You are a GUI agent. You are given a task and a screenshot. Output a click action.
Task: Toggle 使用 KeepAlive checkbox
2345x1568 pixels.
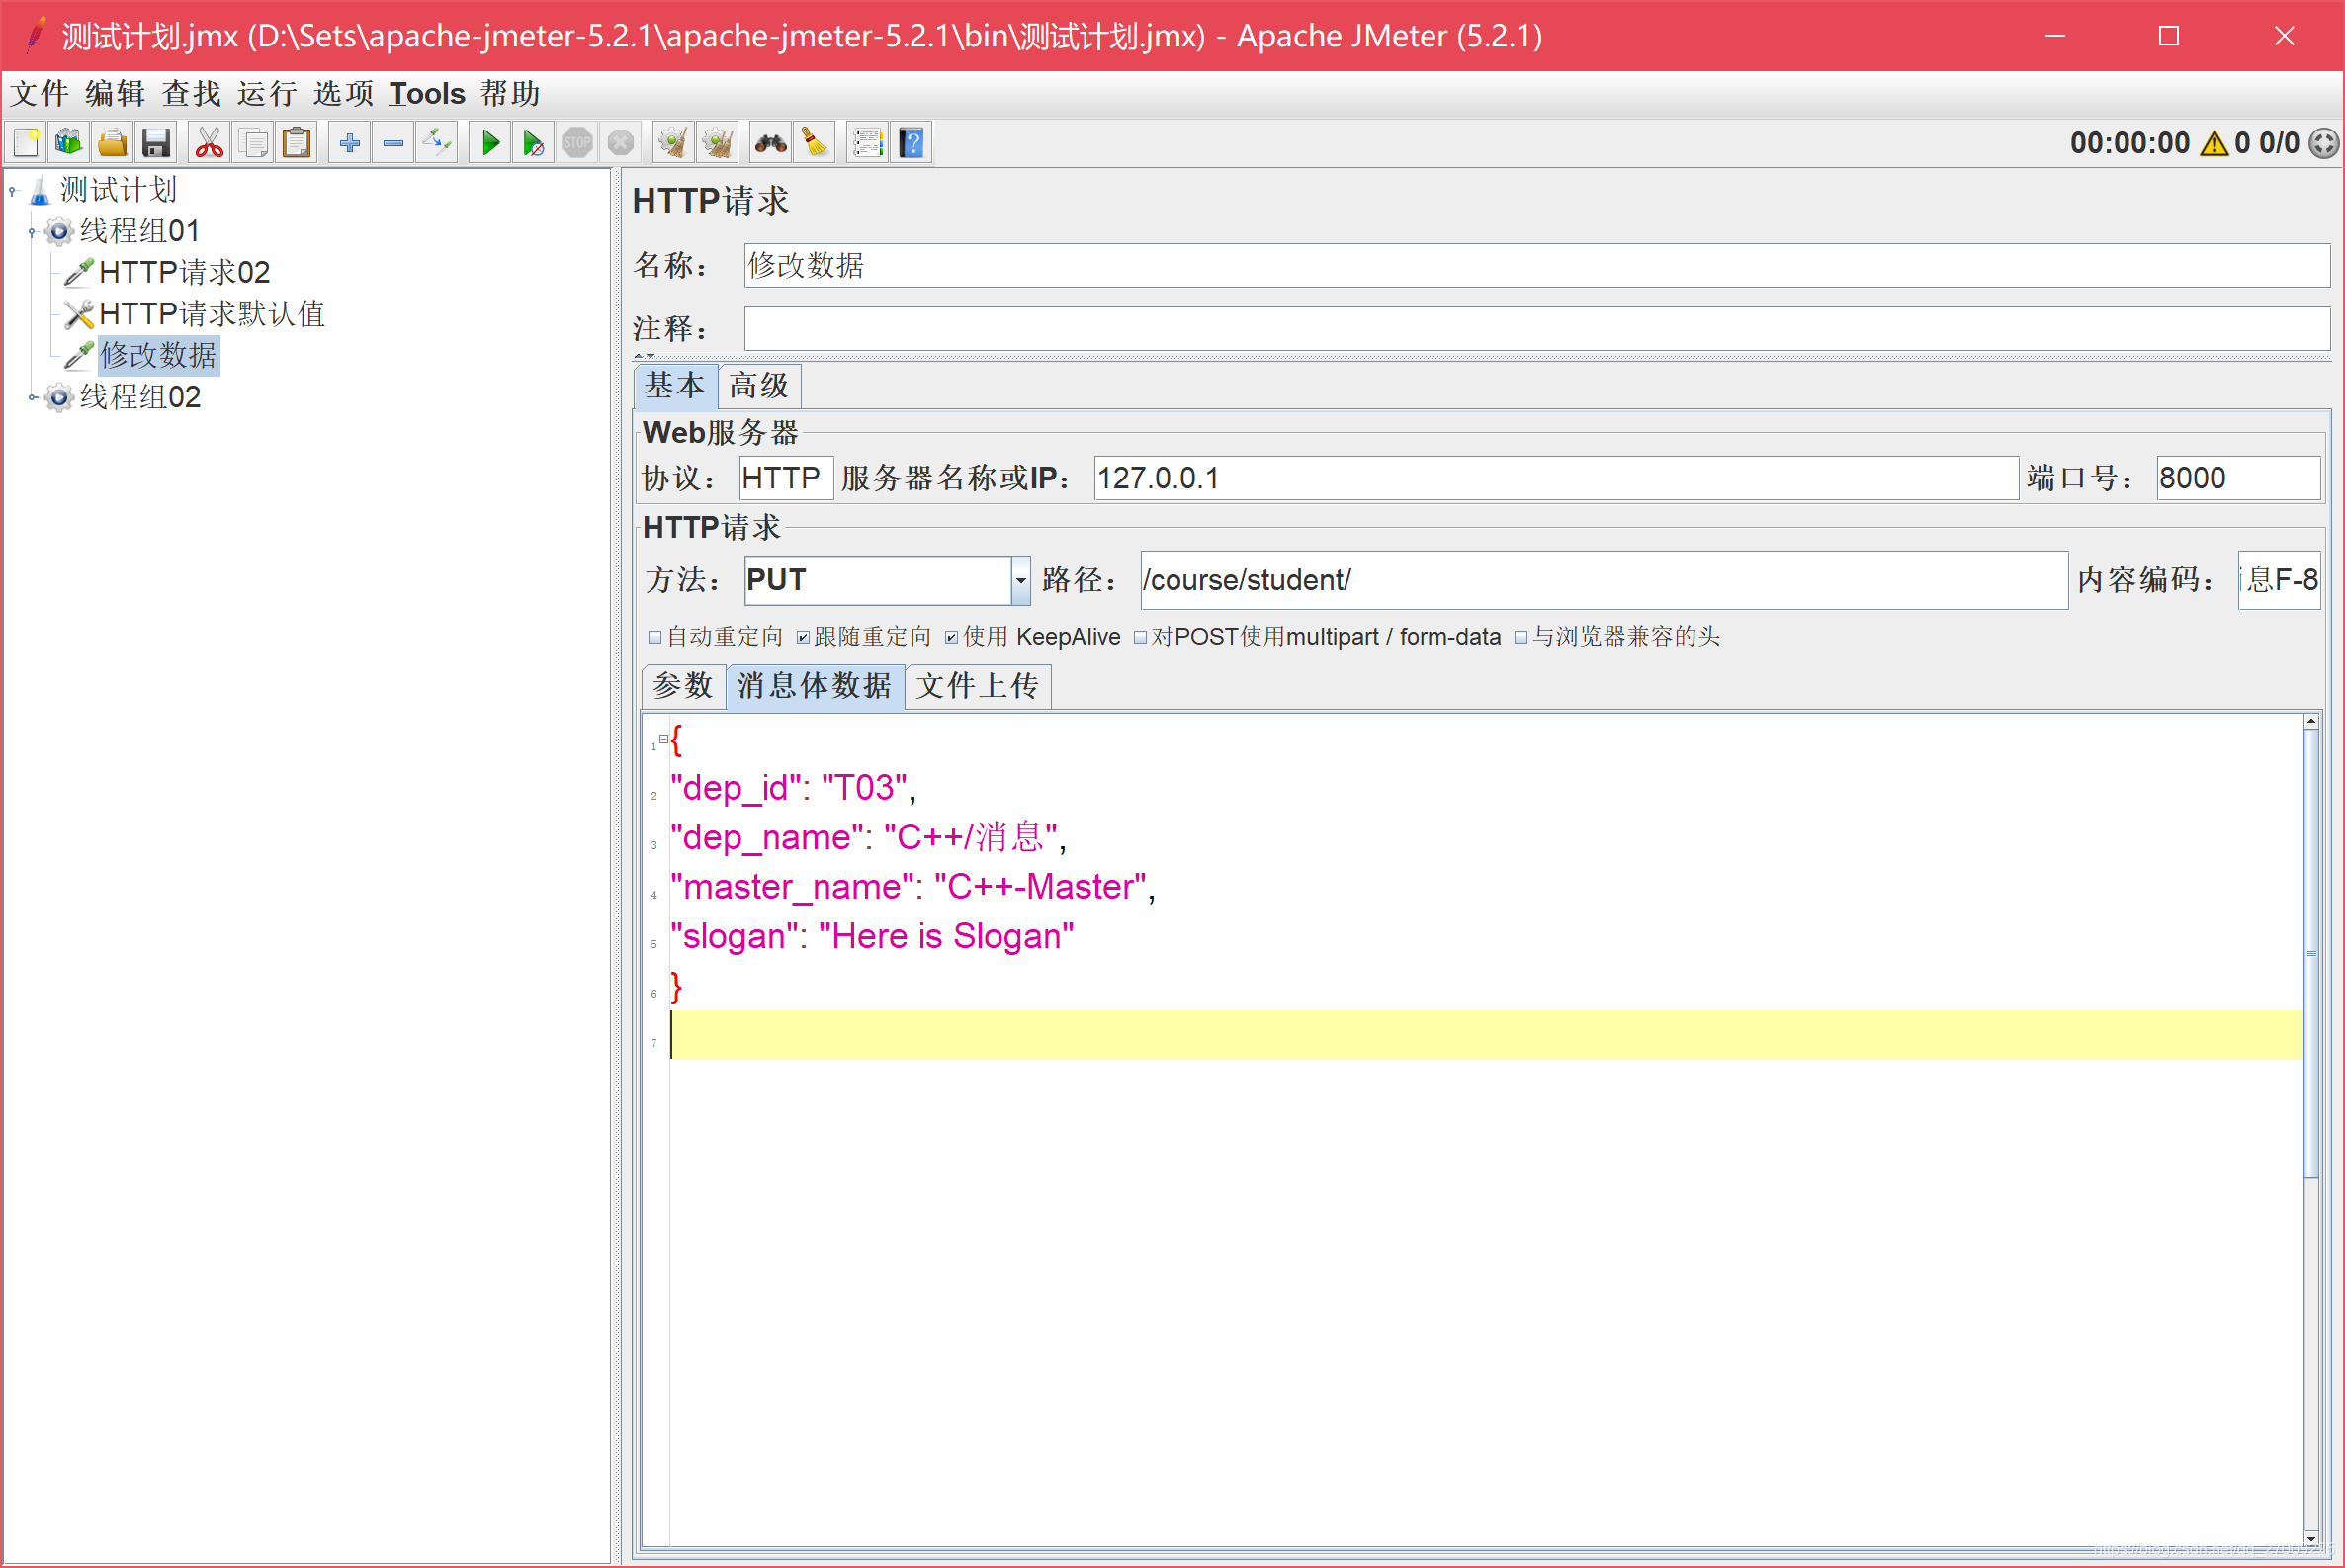coord(951,637)
